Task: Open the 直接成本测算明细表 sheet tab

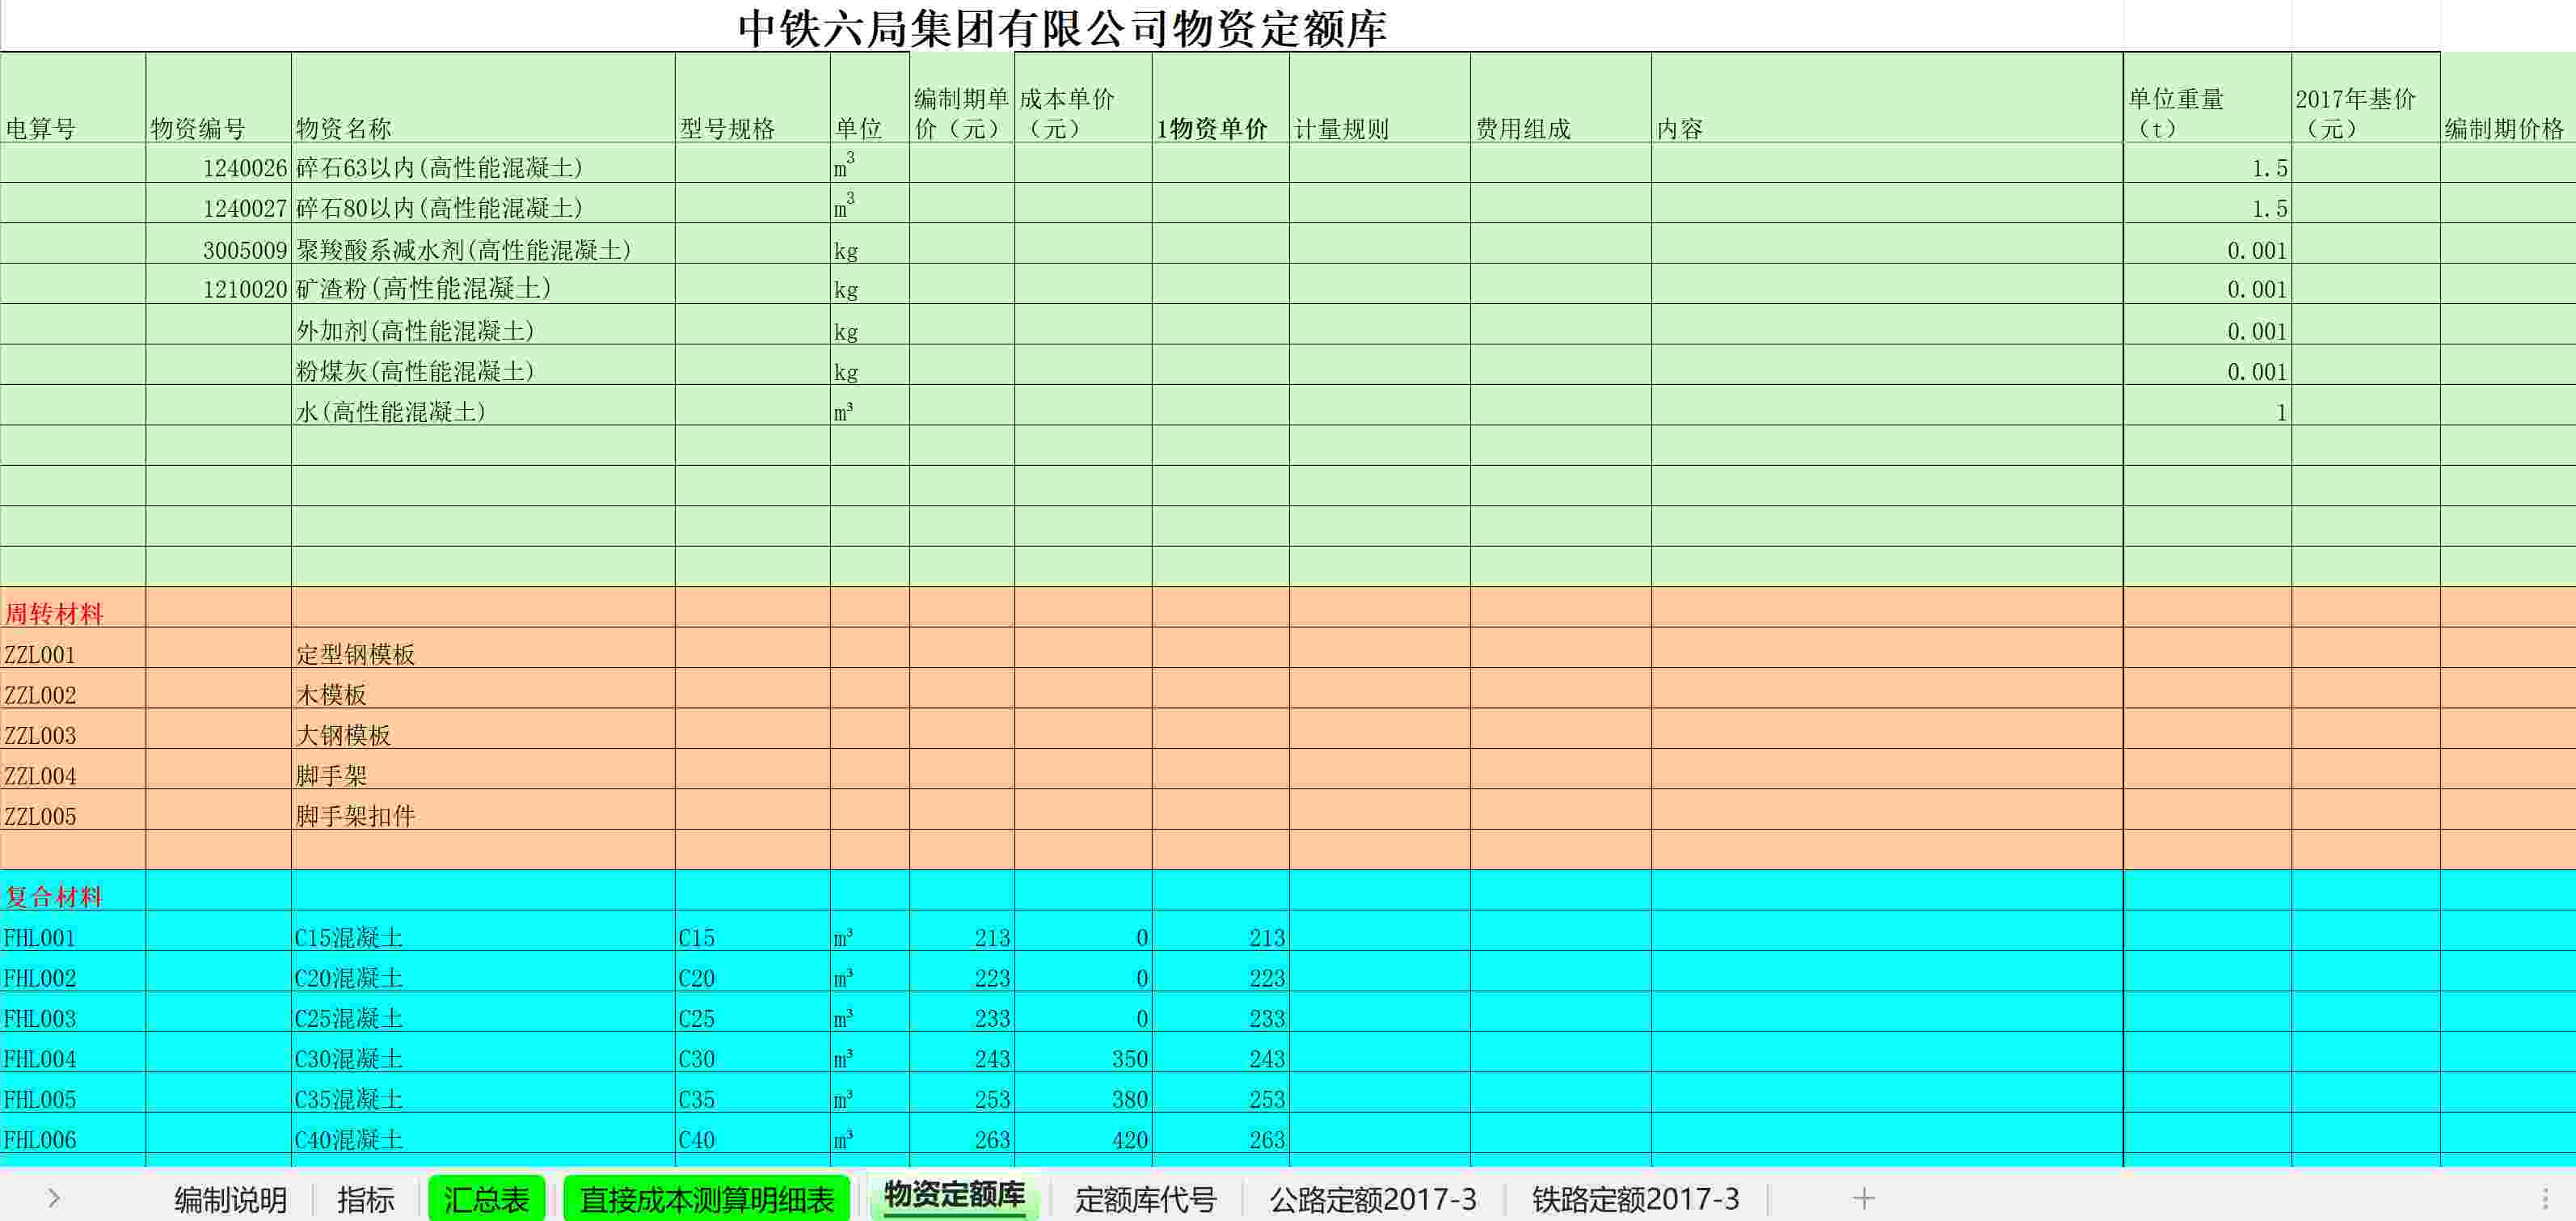Action: (706, 1198)
